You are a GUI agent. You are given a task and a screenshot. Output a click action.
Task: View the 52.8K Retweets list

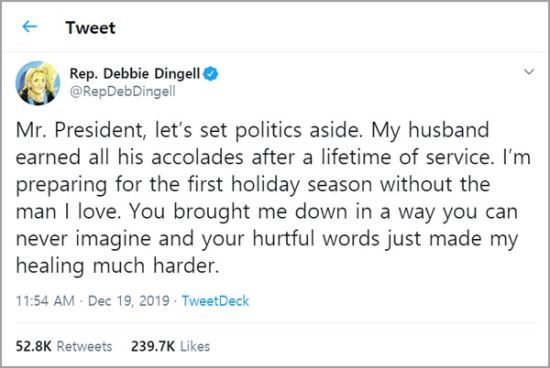coord(64,347)
